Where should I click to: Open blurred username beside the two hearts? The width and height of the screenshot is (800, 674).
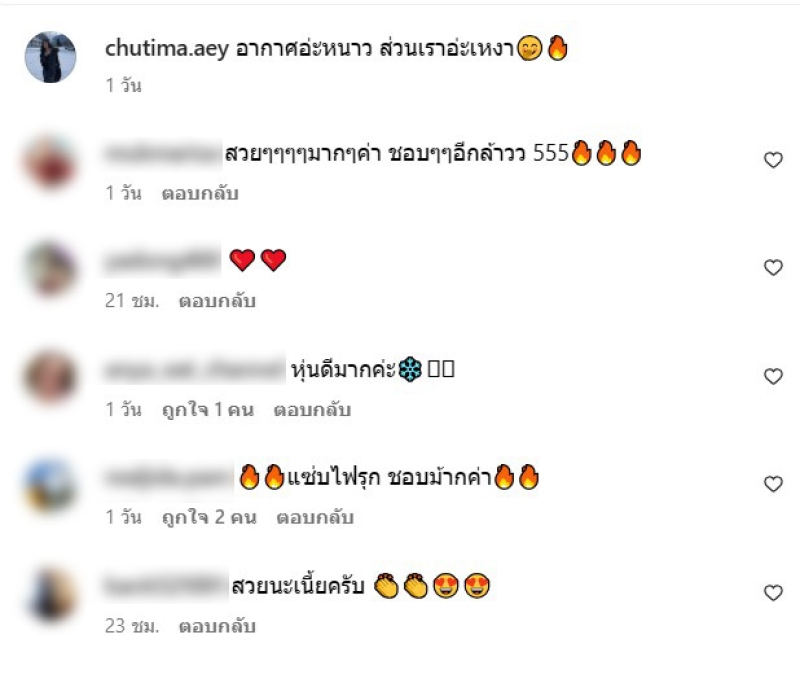[x=162, y=261]
